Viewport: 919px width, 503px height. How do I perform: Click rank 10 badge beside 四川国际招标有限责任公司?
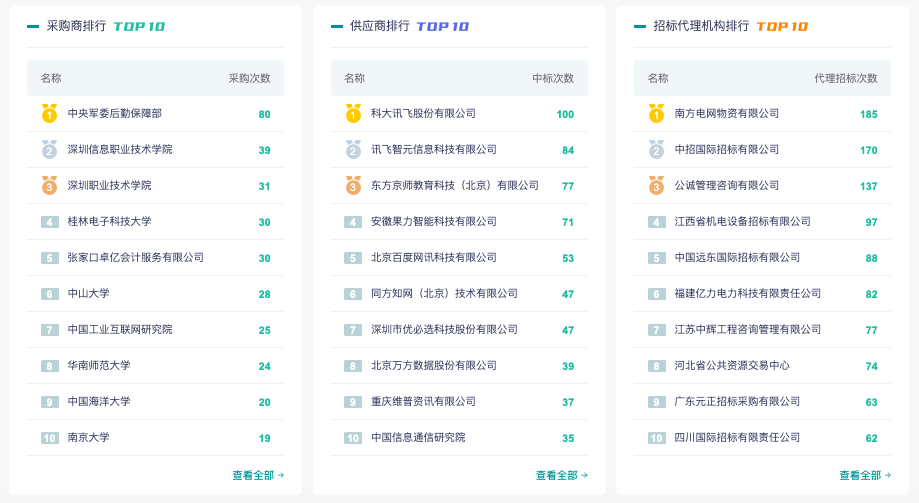point(656,438)
